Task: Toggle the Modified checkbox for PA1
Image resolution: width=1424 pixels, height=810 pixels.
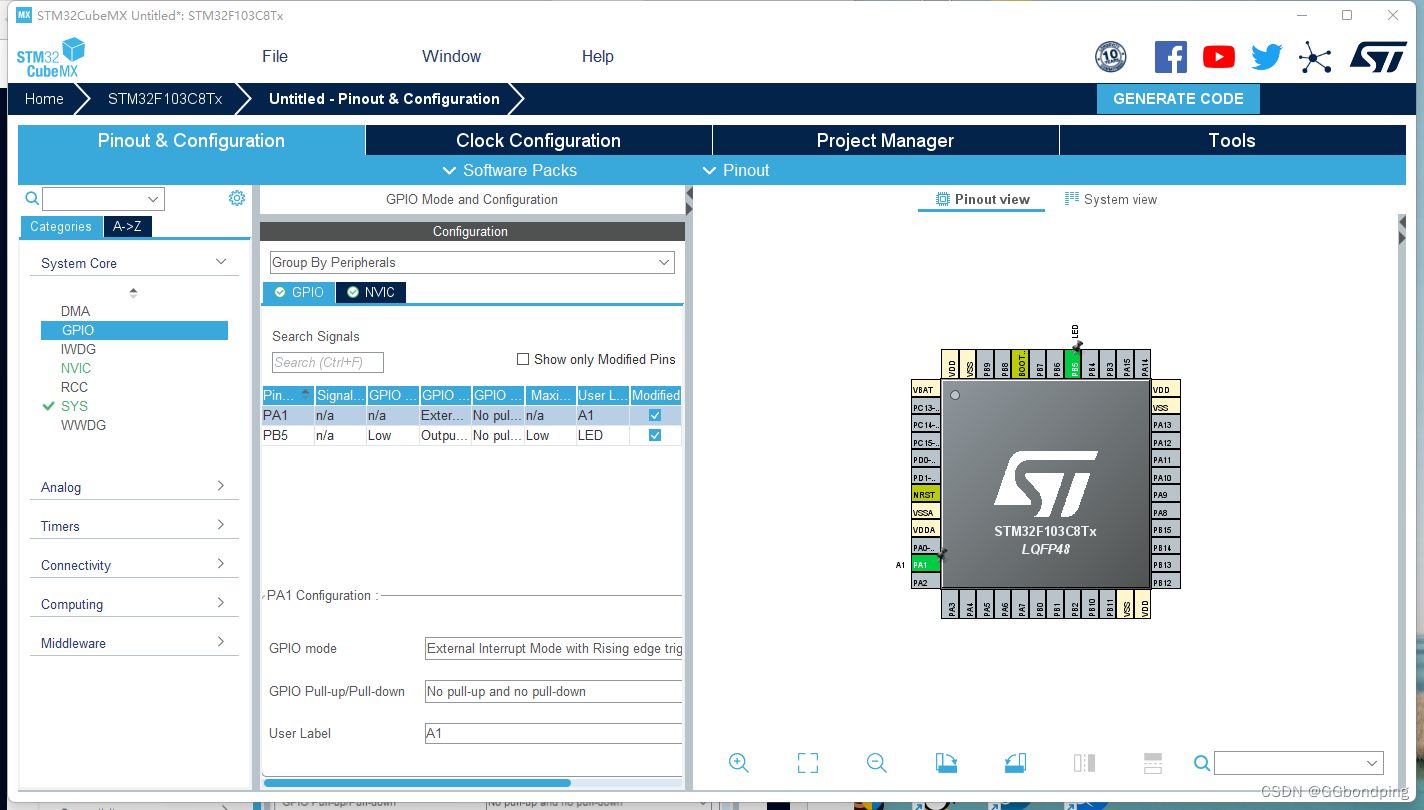Action: pos(655,414)
